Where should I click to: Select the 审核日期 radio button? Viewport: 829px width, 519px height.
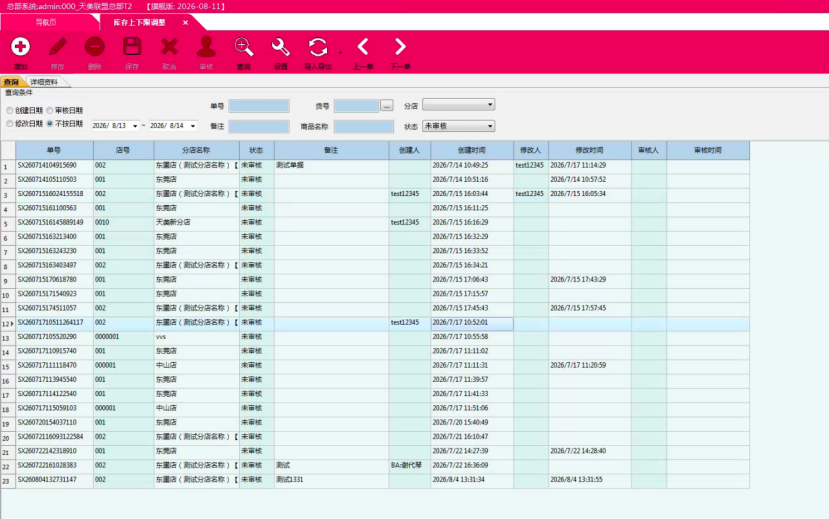(50, 110)
